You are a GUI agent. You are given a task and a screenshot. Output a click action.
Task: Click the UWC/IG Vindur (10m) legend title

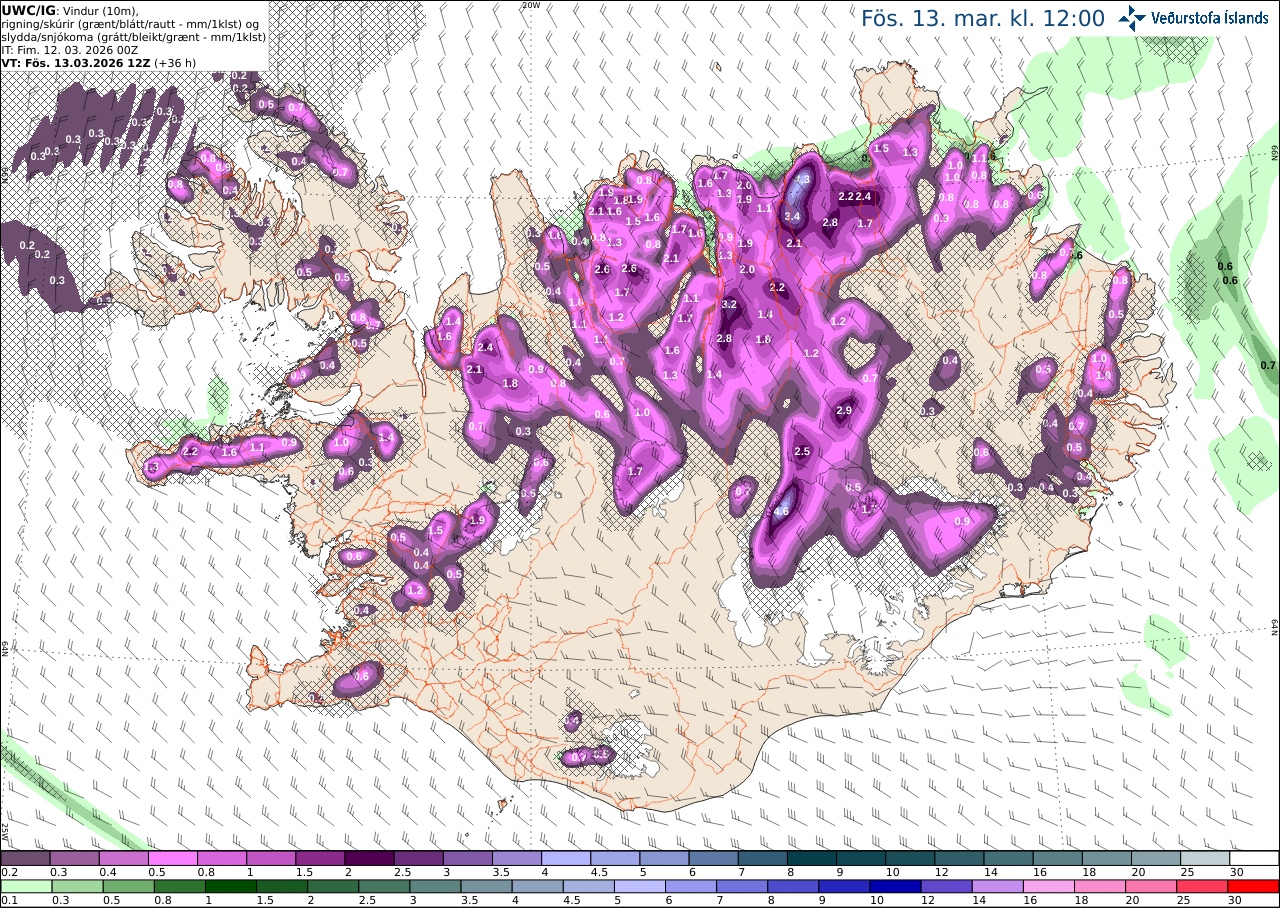[69, 10]
